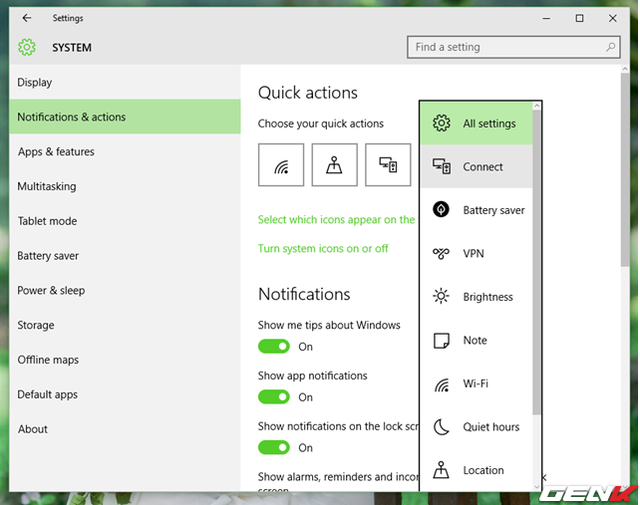The height and width of the screenshot is (505, 640).
Task: Open the Display settings page
Action: click(x=125, y=82)
